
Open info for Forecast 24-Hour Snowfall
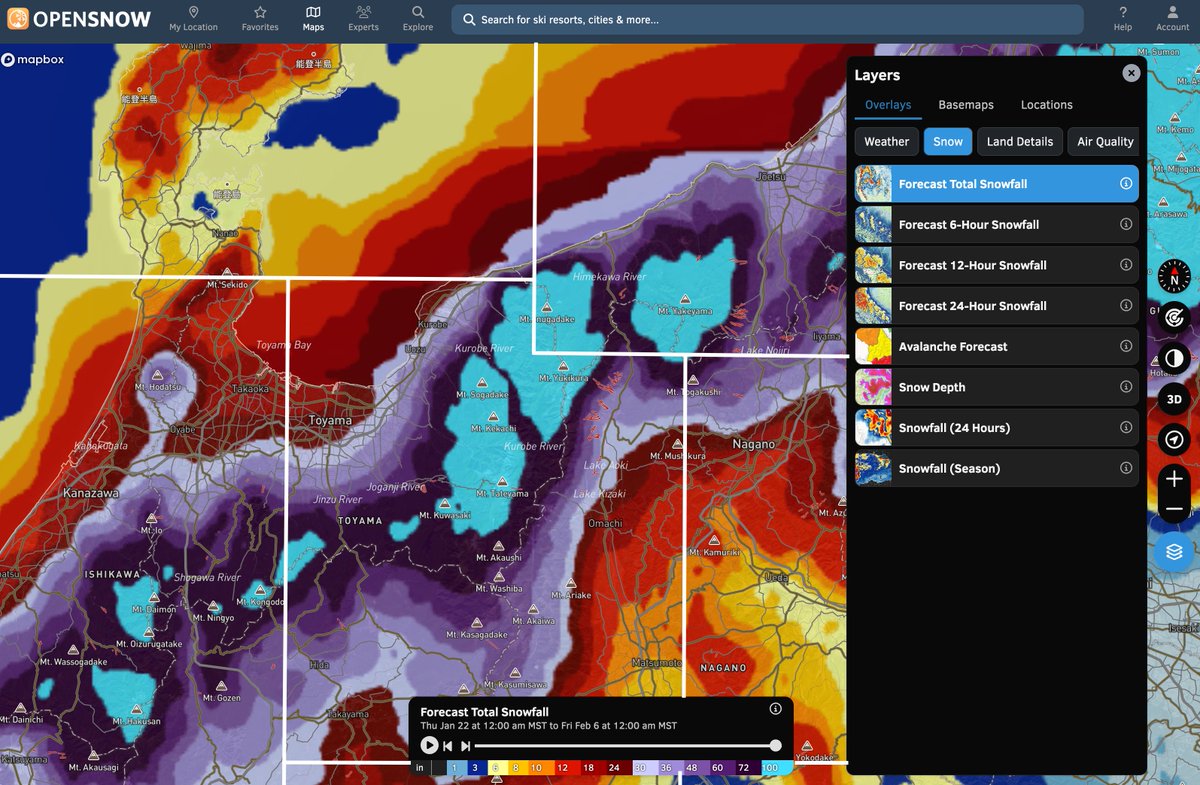pyautogui.click(x=1126, y=306)
